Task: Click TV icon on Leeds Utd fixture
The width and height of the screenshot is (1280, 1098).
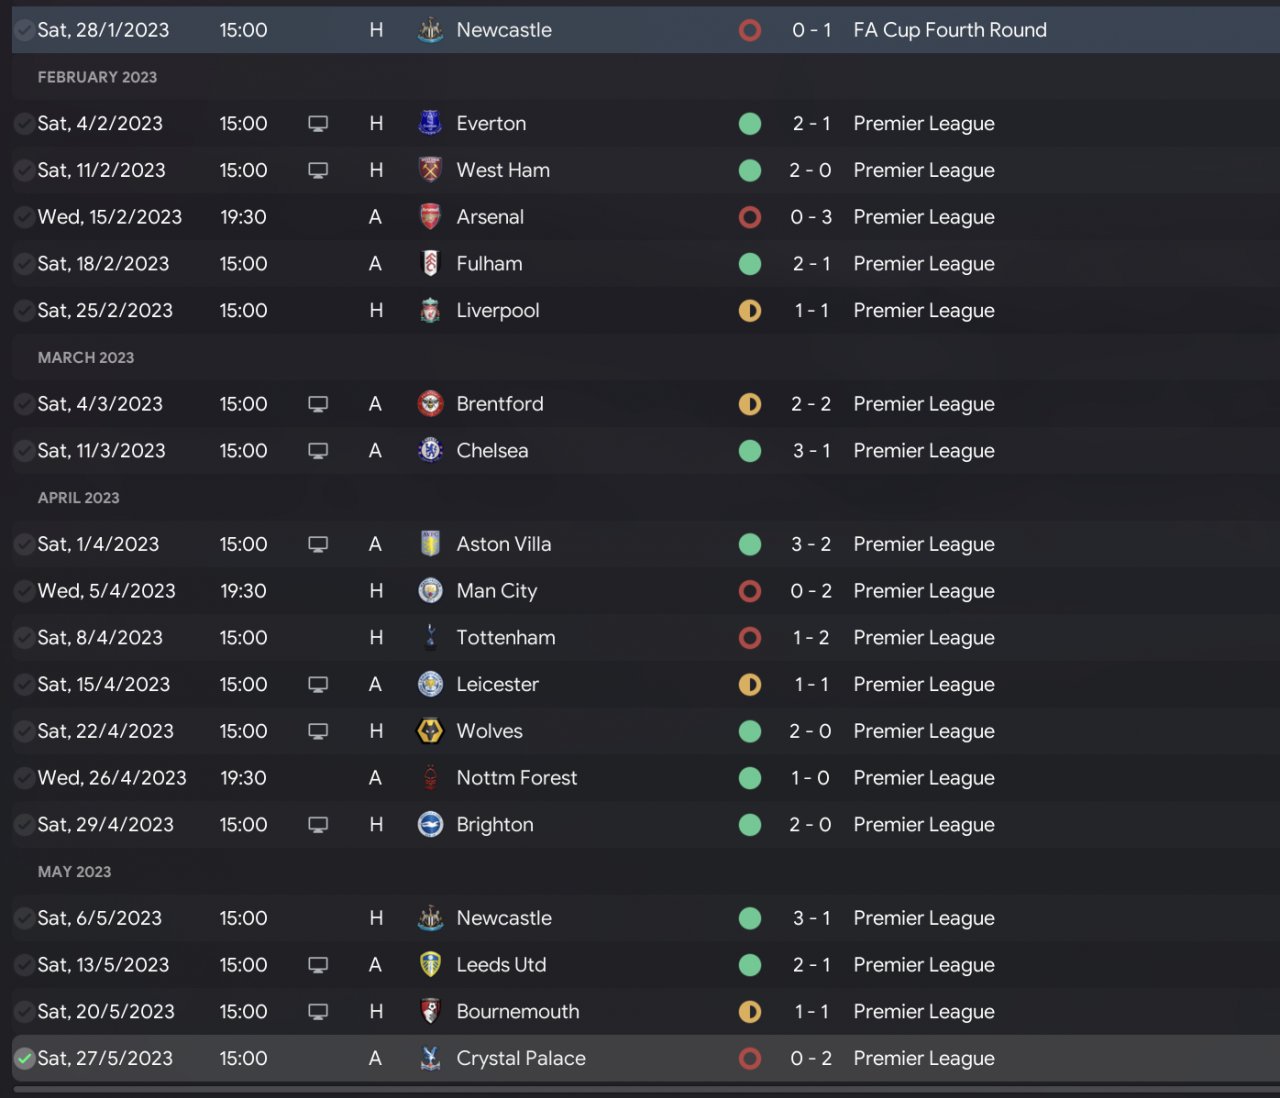Action: 318,965
